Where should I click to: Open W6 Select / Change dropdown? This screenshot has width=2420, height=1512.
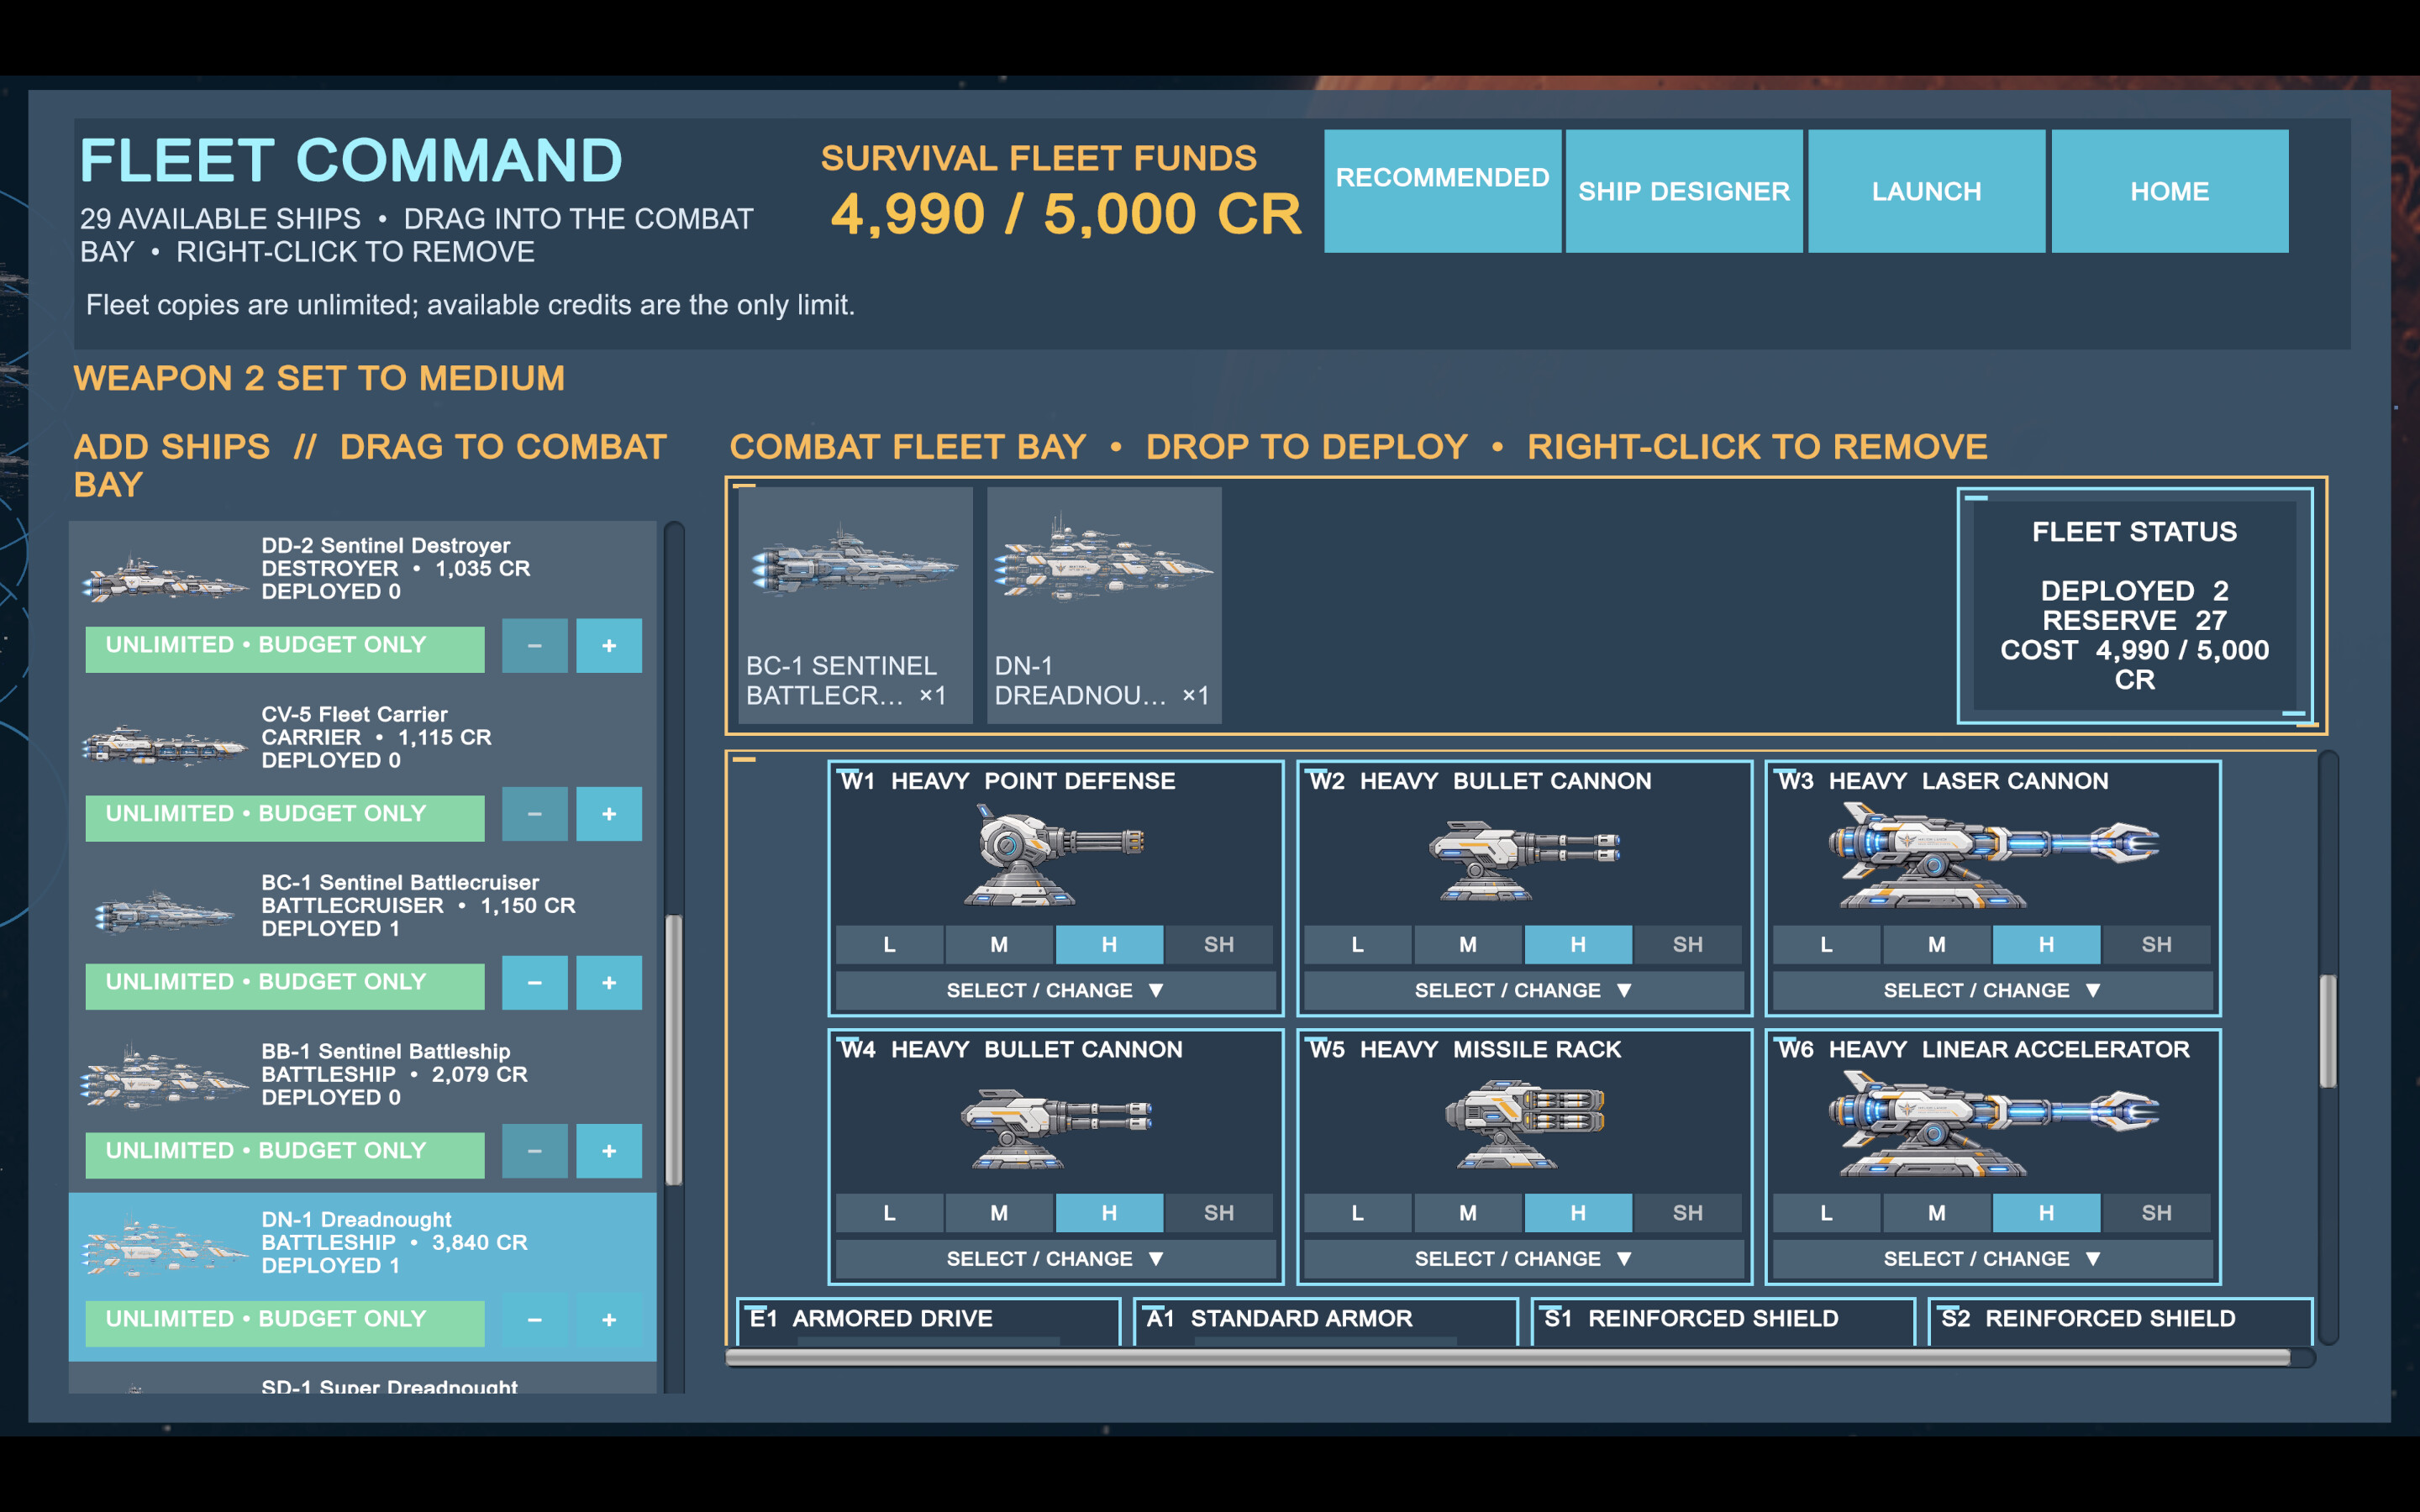pyautogui.click(x=1993, y=1259)
